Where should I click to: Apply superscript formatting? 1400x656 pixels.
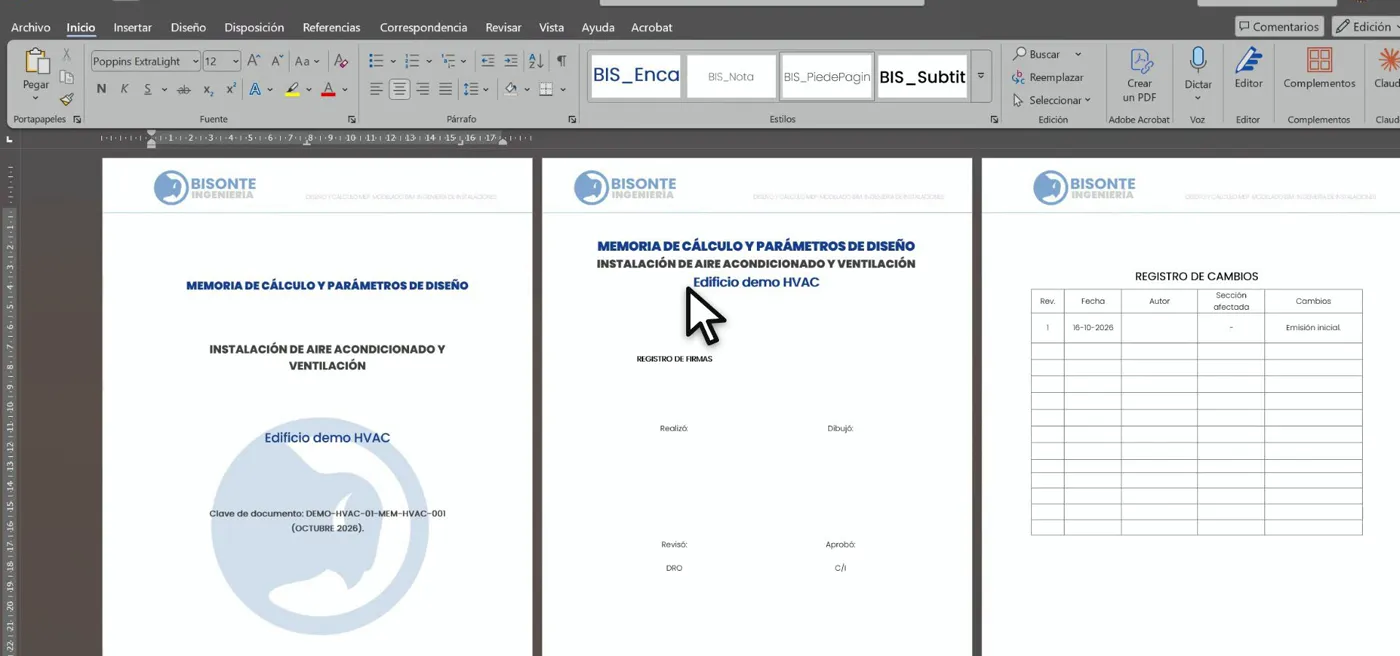pos(231,89)
